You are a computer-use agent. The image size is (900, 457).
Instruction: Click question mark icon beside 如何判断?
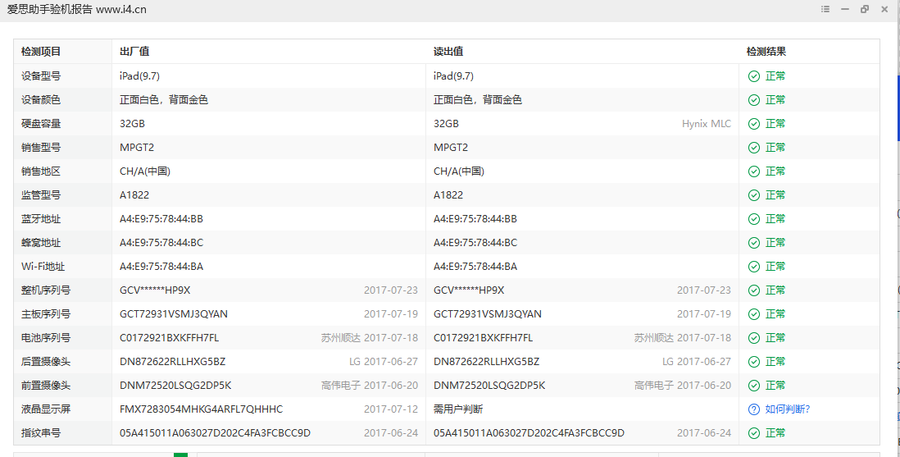pos(754,409)
